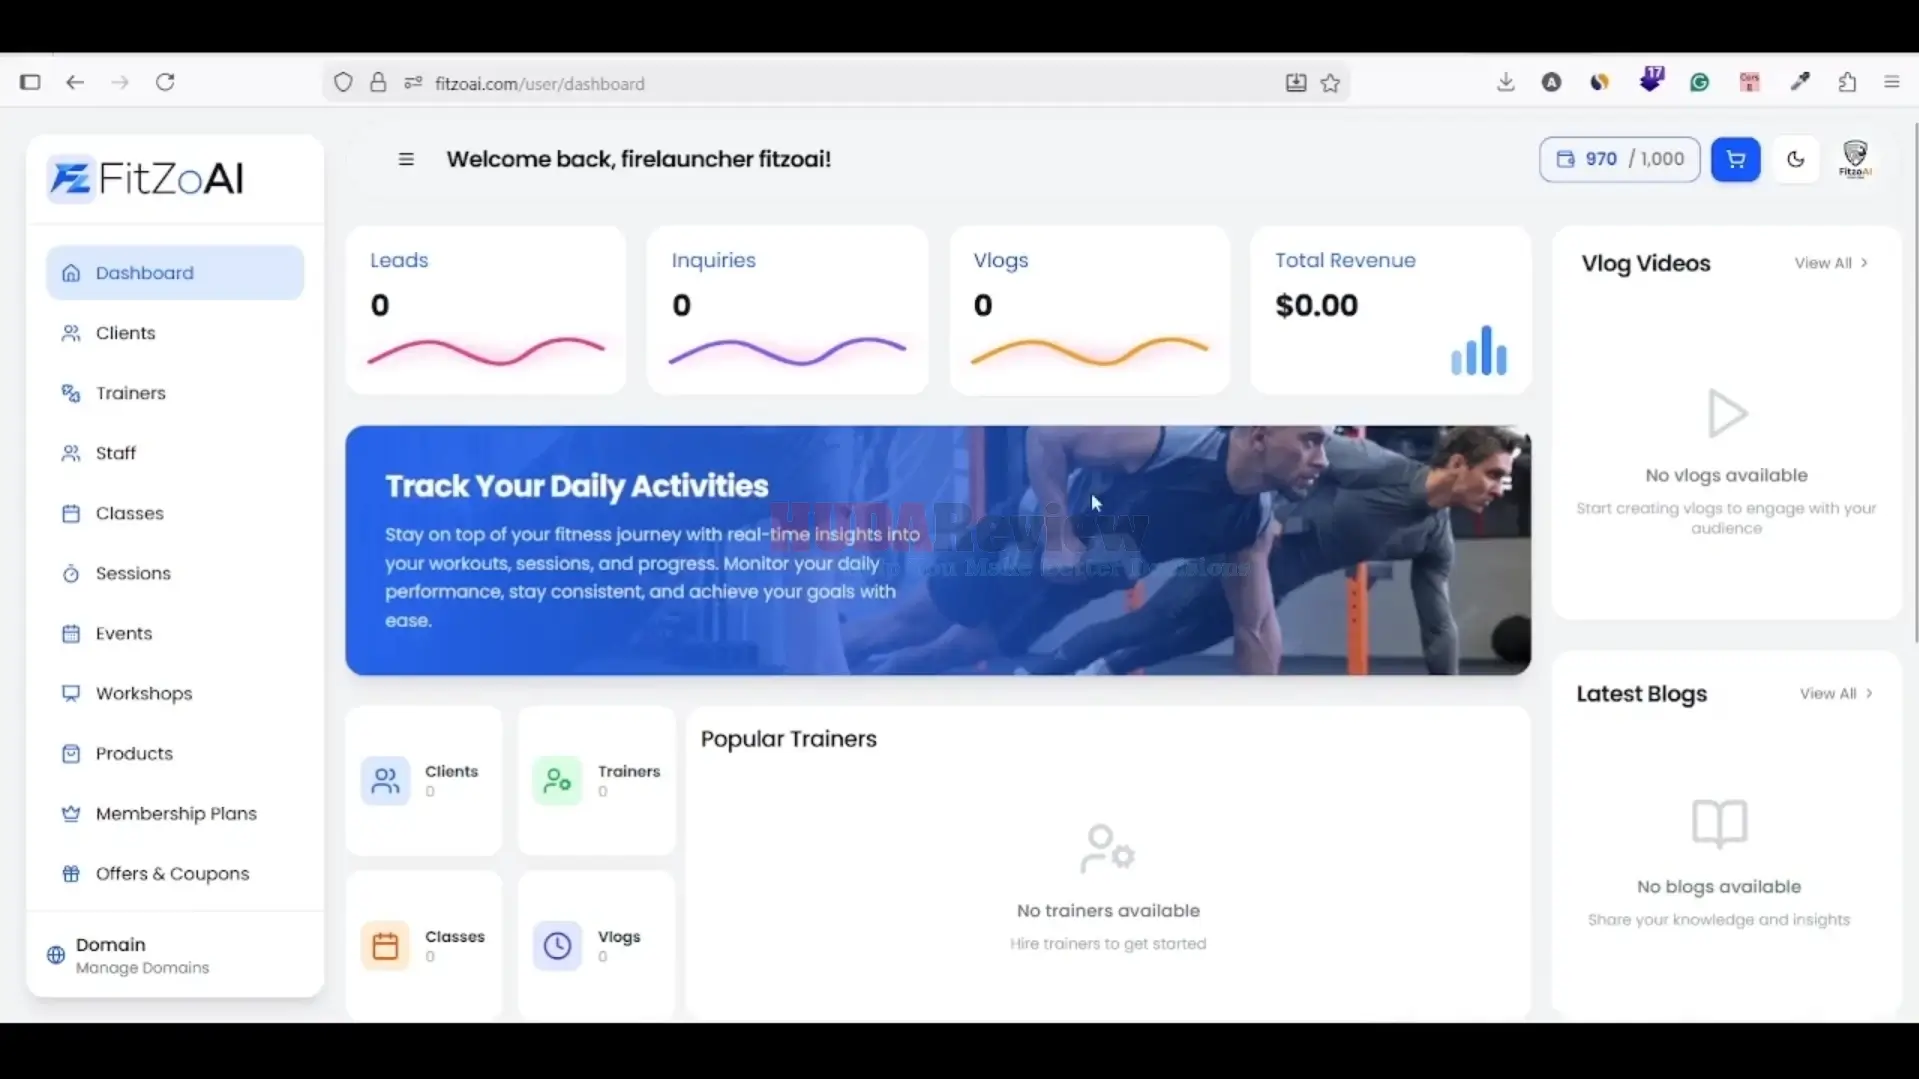Screen dimensions: 1919x1079
Task: Toggle the sidebar hamburger menu
Action: click(x=406, y=159)
